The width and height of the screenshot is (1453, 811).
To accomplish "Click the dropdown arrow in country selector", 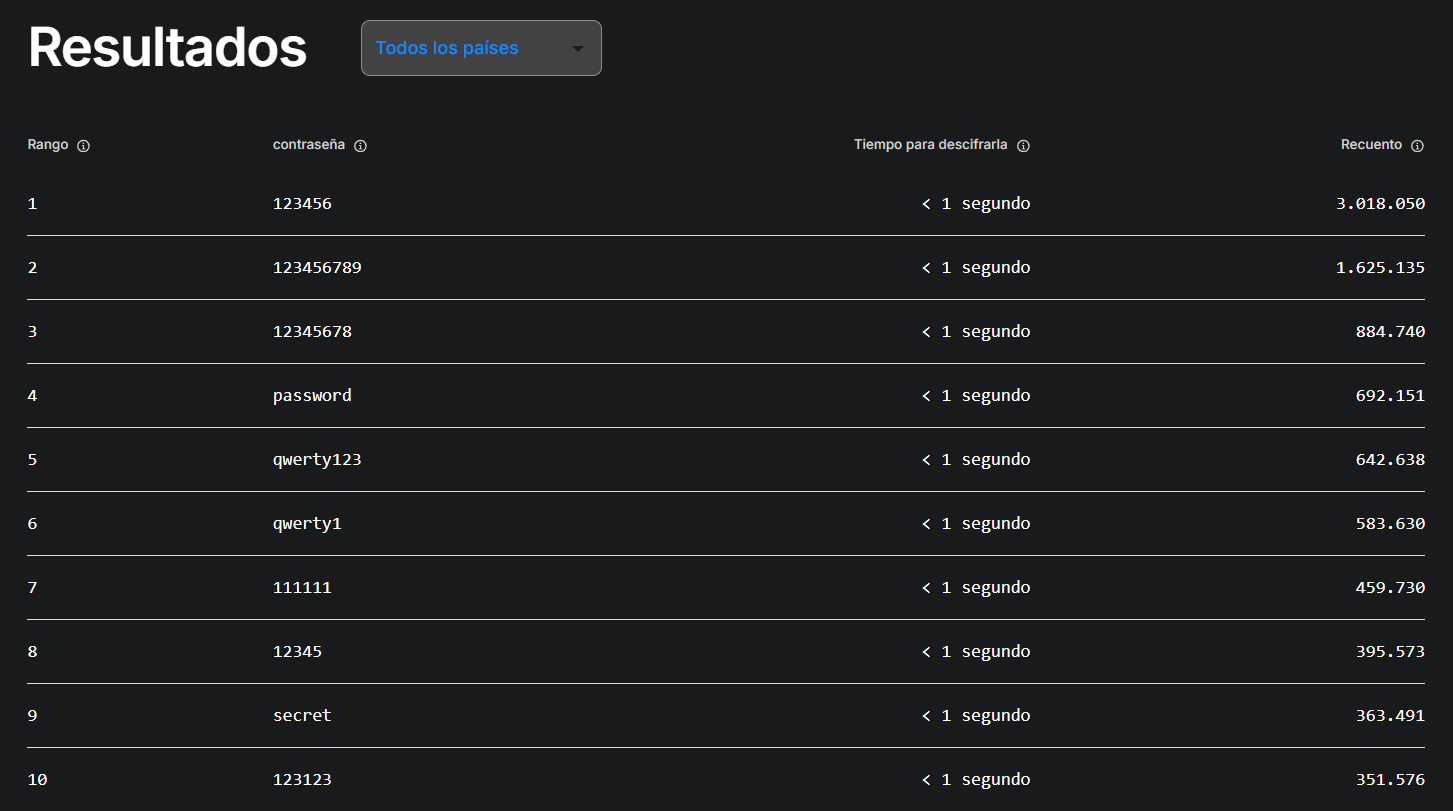I will pos(577,49).
